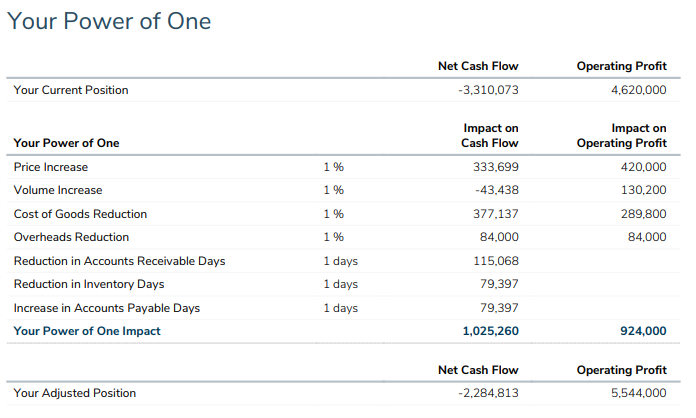The width and height of the screenshot is (696, 418).
Task: Click the Price Increase cash flow value 333,699
Action: point(496,167)
